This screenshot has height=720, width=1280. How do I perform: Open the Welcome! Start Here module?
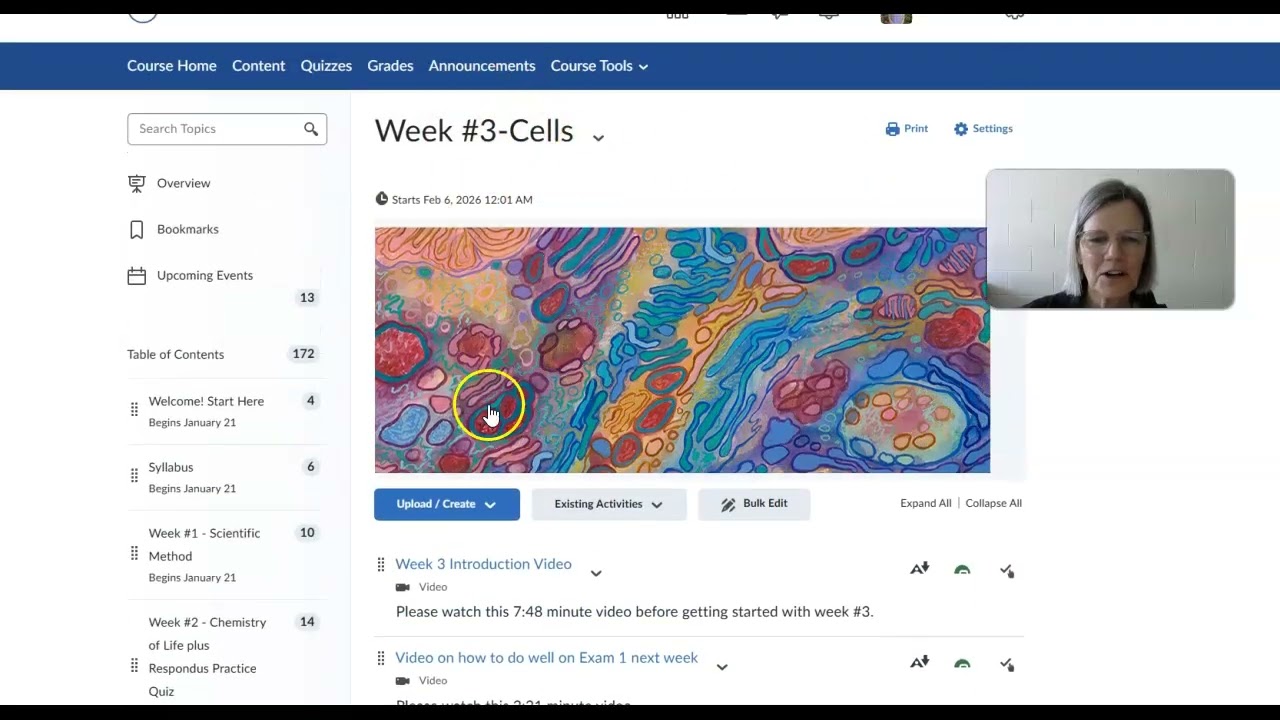tap(206, 401)
